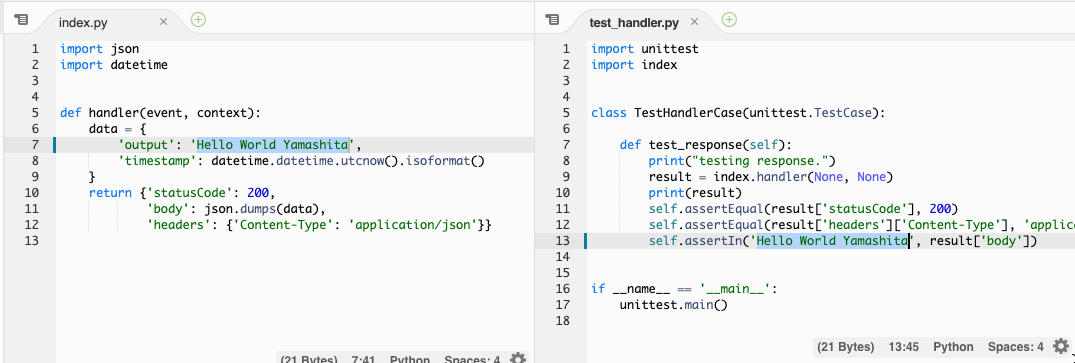The width and height of the screenshot is (1075, 363).
Task: Switch to the index.py tab
Action: [84, 22]
